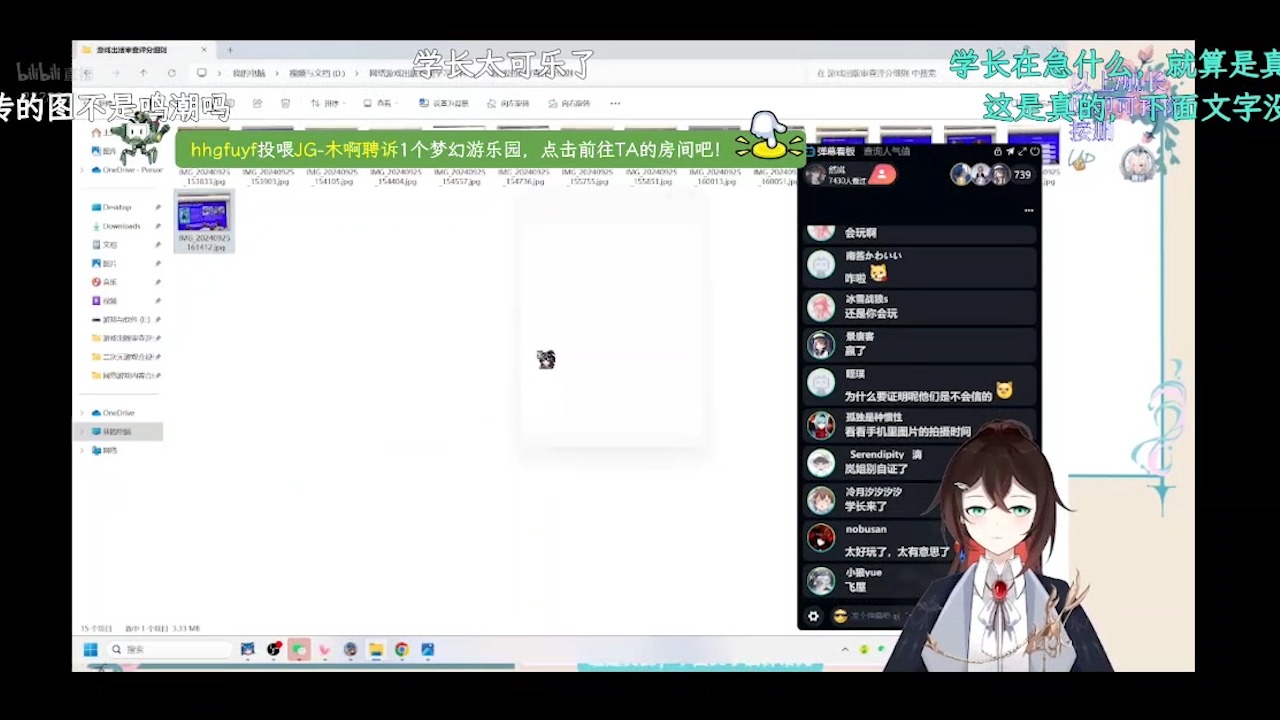Click the Back navigation button in Explorer
1280x720 pixels.
click(86, 73)
